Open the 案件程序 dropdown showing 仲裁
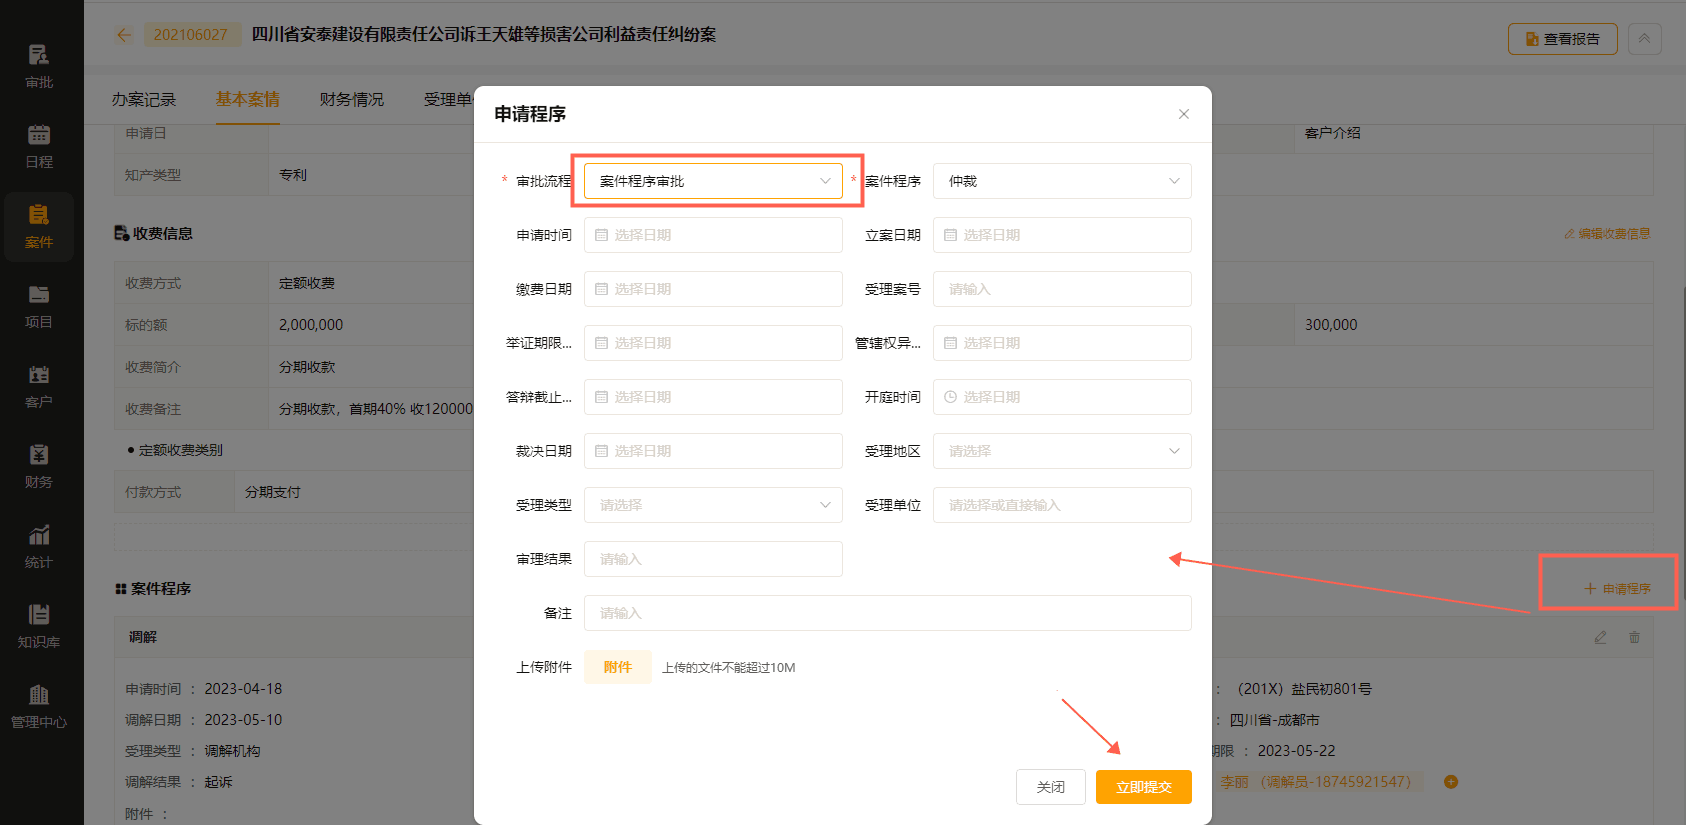The image size is (1686, 825). pyautogui.click(x=1062, y=181)
